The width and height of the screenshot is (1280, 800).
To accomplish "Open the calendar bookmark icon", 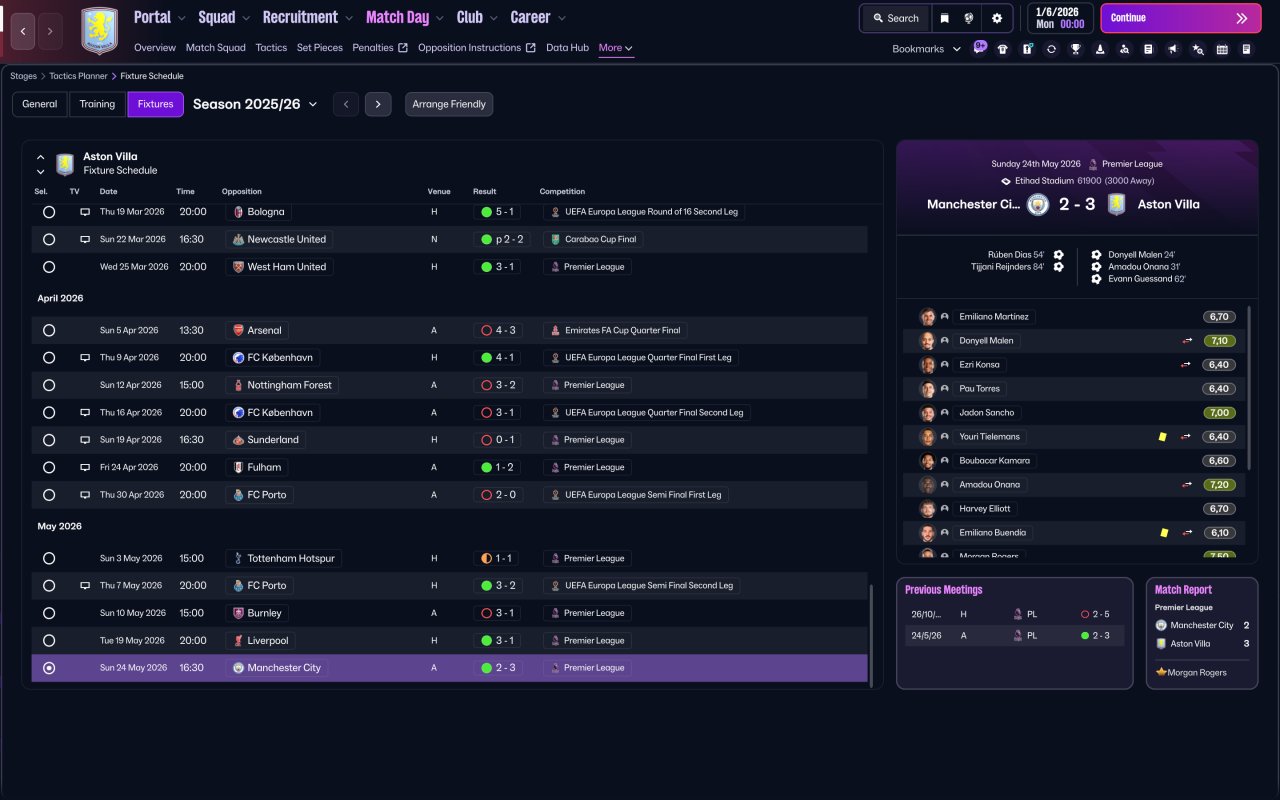I will 1222,49.
